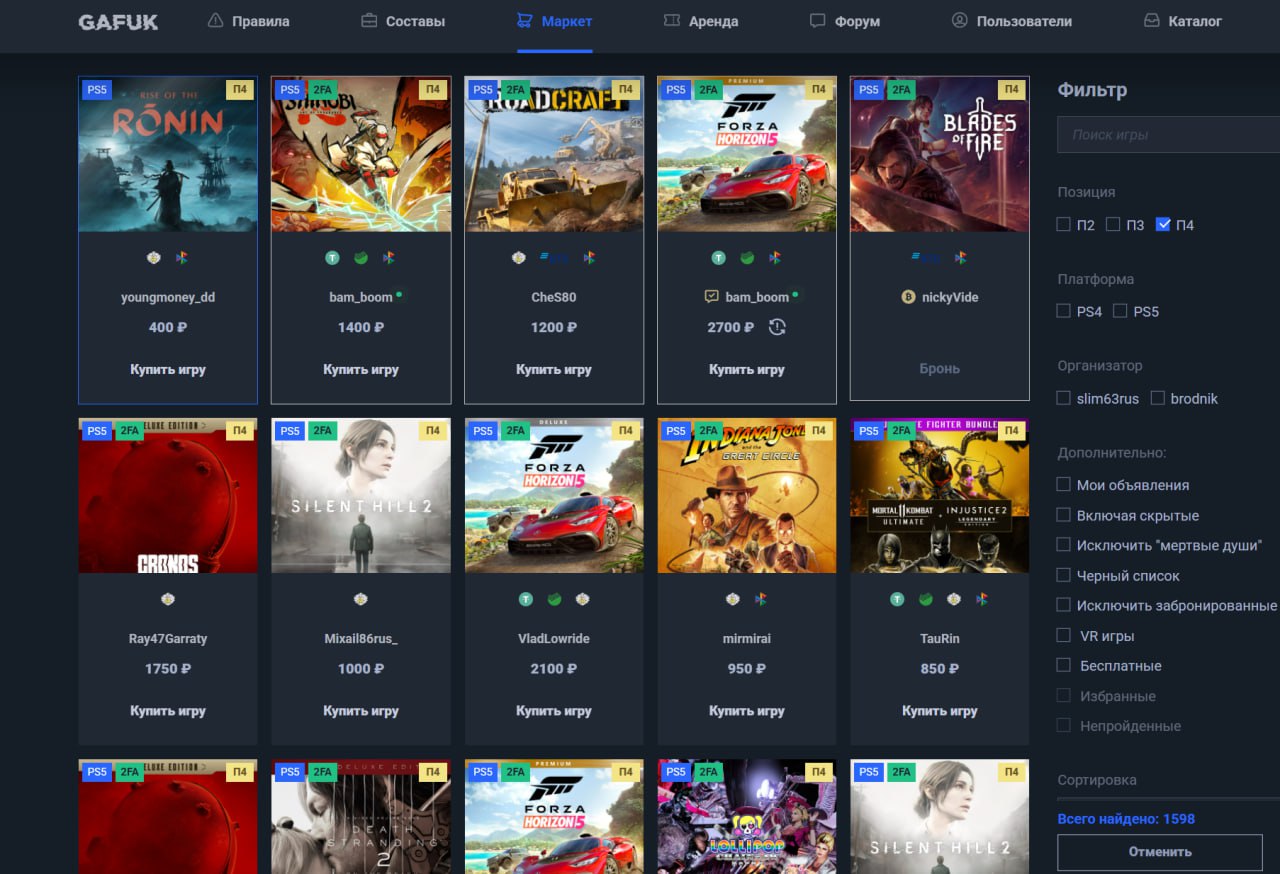
Task: Click the multicolor SBP icon on CheS80's card
Action: [x=589, y=257]
